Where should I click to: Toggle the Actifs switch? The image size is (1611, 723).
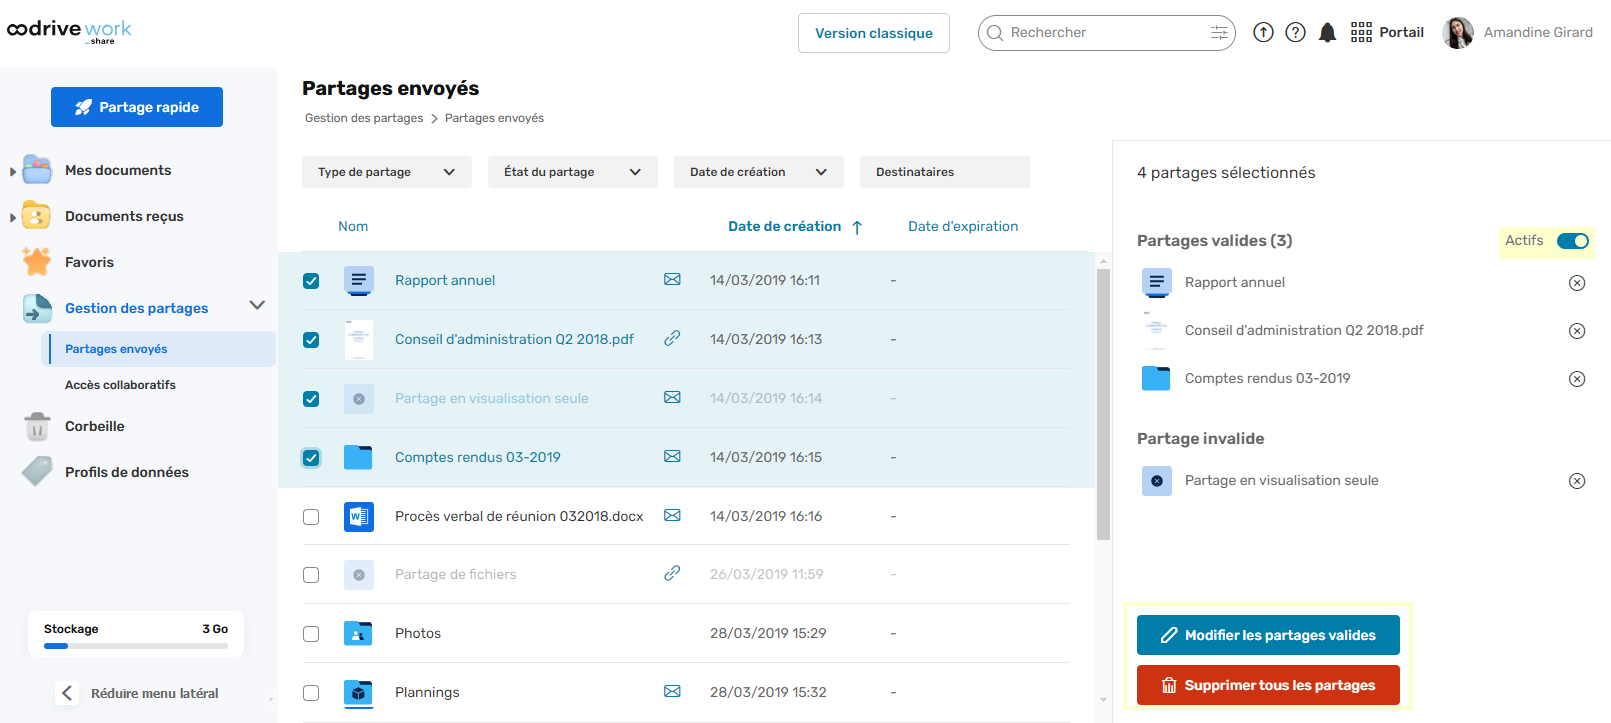point(1572,241)
